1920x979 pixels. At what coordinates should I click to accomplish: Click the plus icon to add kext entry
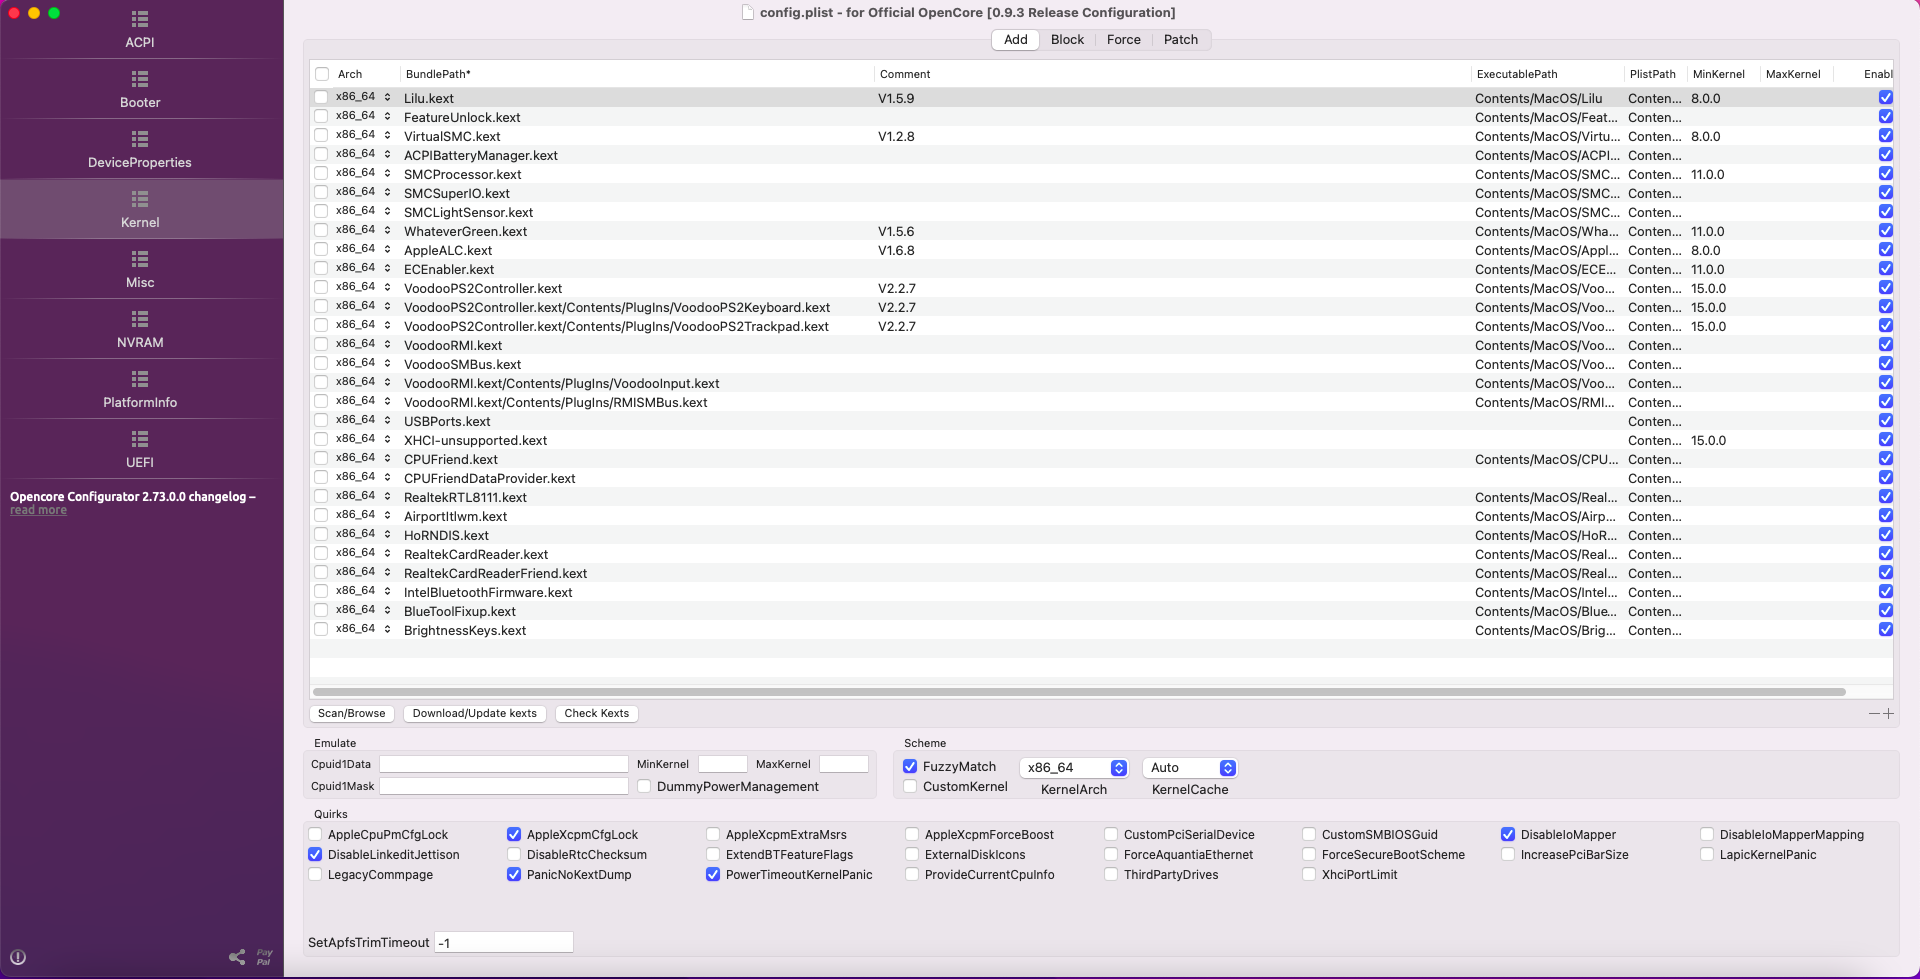(1888, 713)
